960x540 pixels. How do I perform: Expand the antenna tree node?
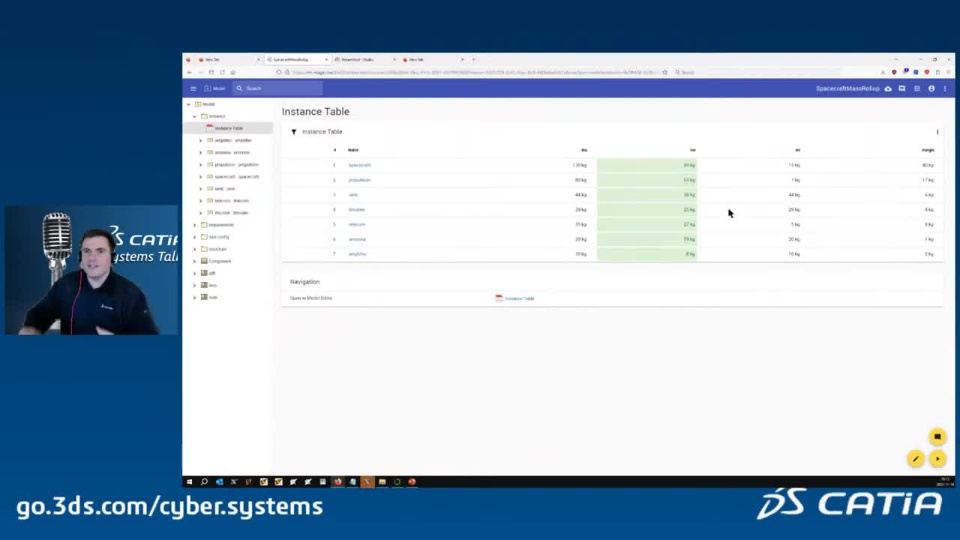click(x=200, y=152)
